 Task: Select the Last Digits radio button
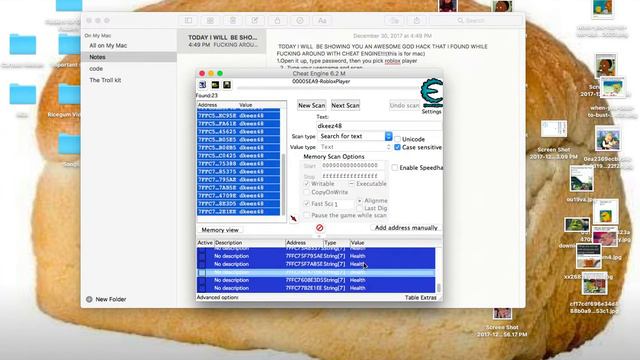[360, 208]
